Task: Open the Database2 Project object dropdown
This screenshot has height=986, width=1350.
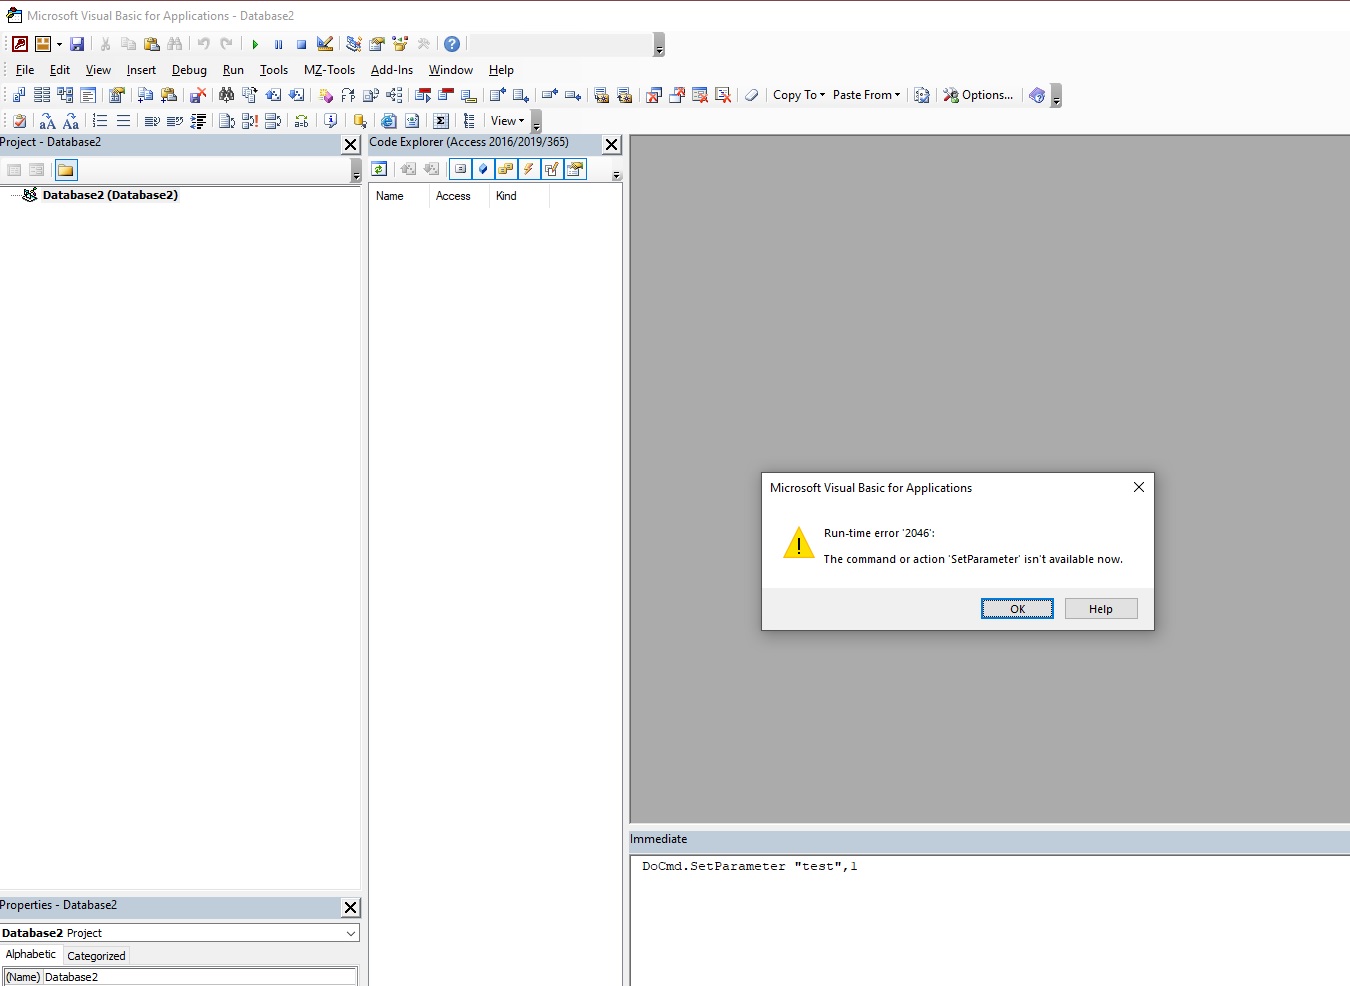Action: (351, 933)
